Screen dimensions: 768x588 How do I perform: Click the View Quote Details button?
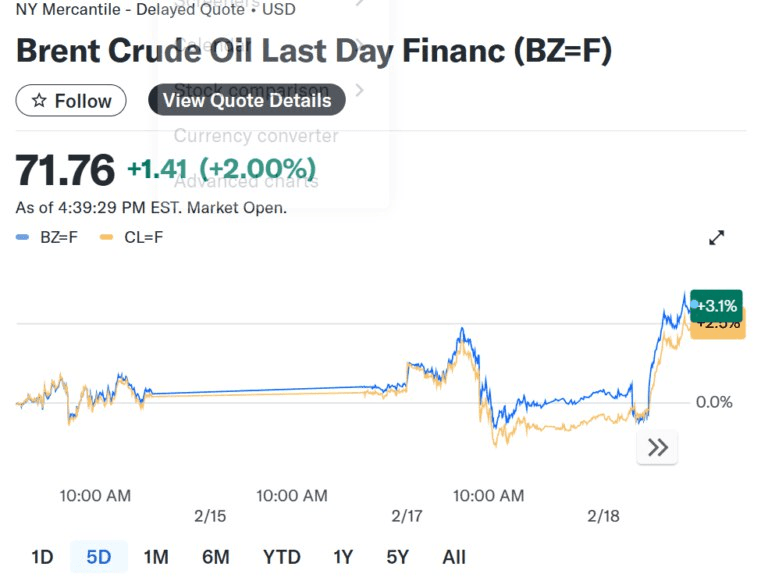[247, 100]
